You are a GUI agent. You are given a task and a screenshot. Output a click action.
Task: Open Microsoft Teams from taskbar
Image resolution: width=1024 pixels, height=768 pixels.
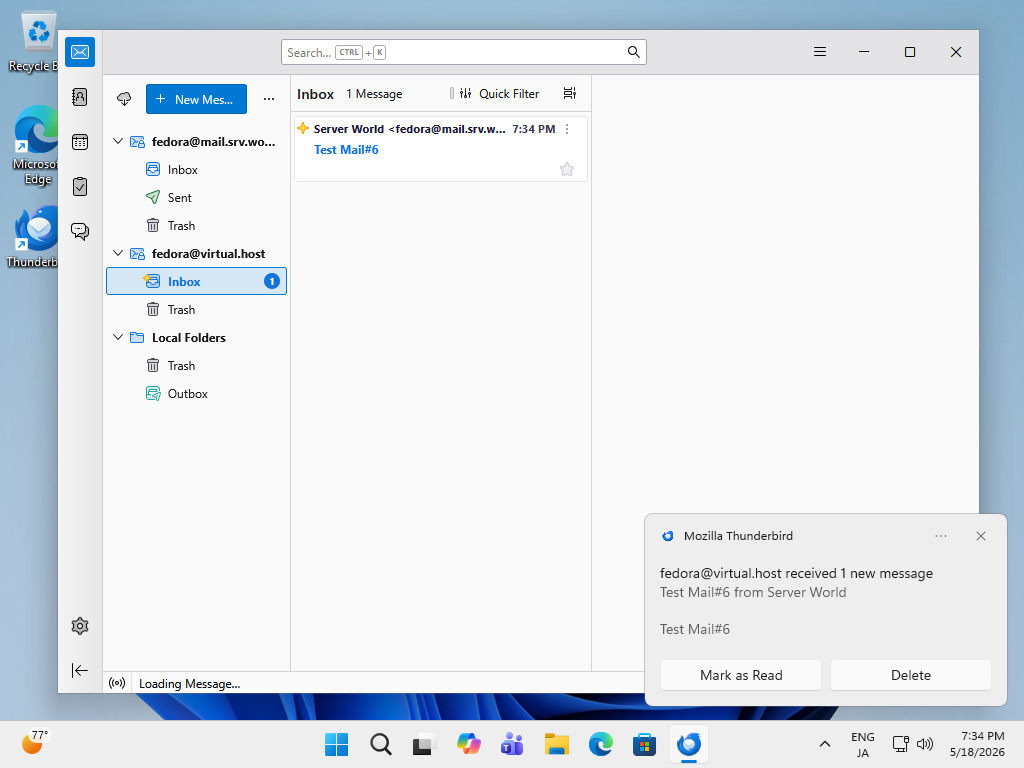(x=513, y=744)
